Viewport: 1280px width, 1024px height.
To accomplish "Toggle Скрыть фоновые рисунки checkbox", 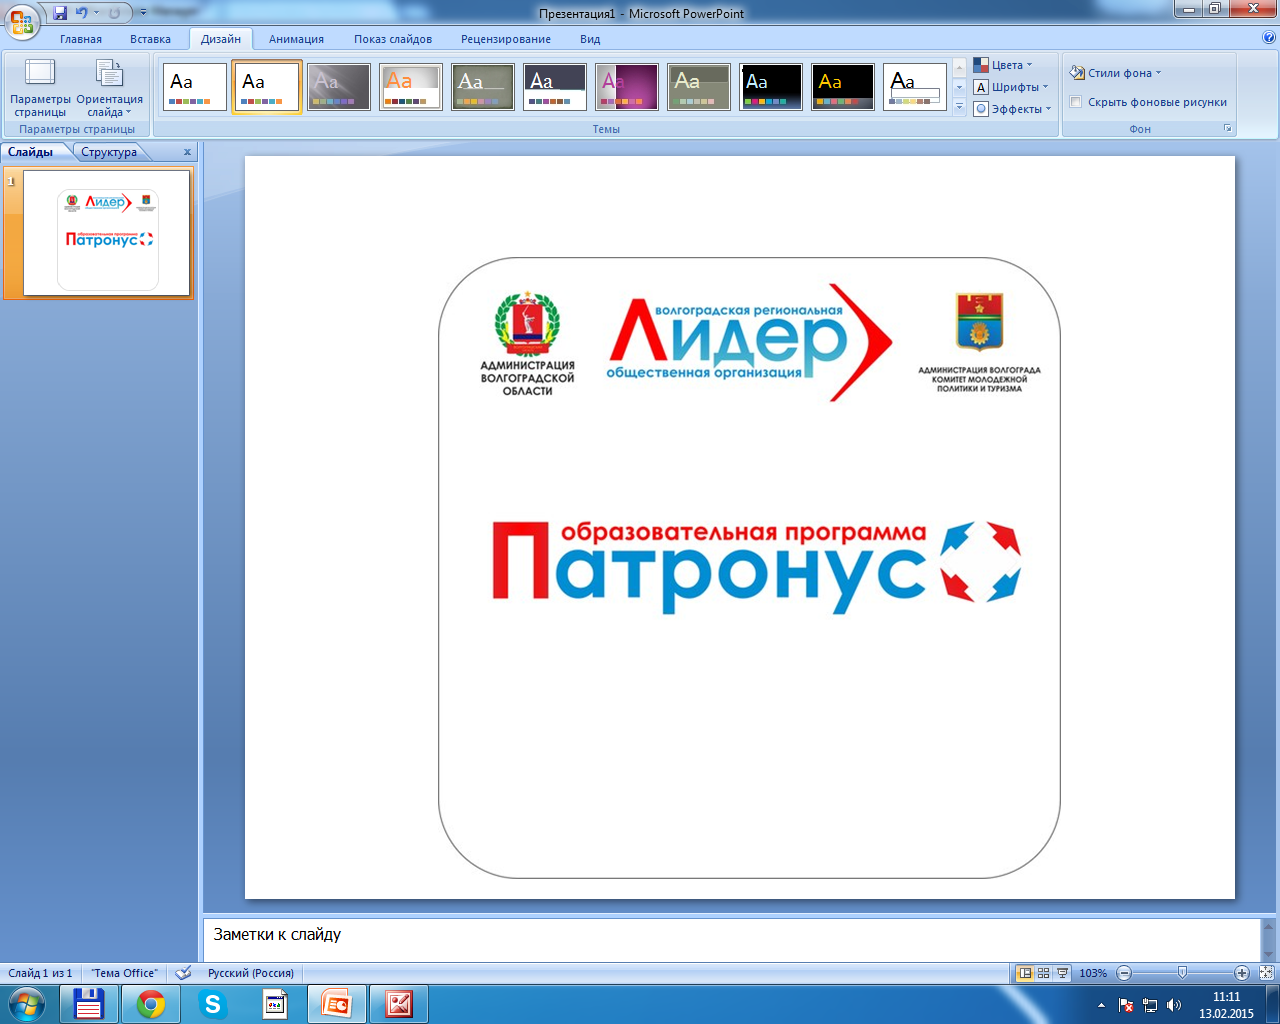I will [x=1076, y=102].
